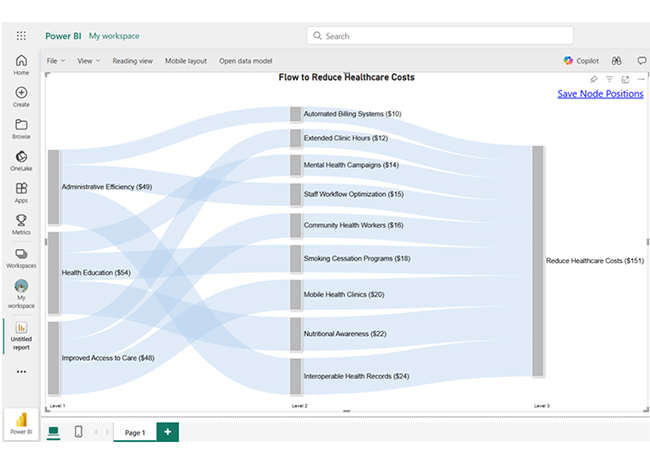This screenshot has height=467, width=650.
Task: Expand the View menu dropdown
Action: coord(88,60)
